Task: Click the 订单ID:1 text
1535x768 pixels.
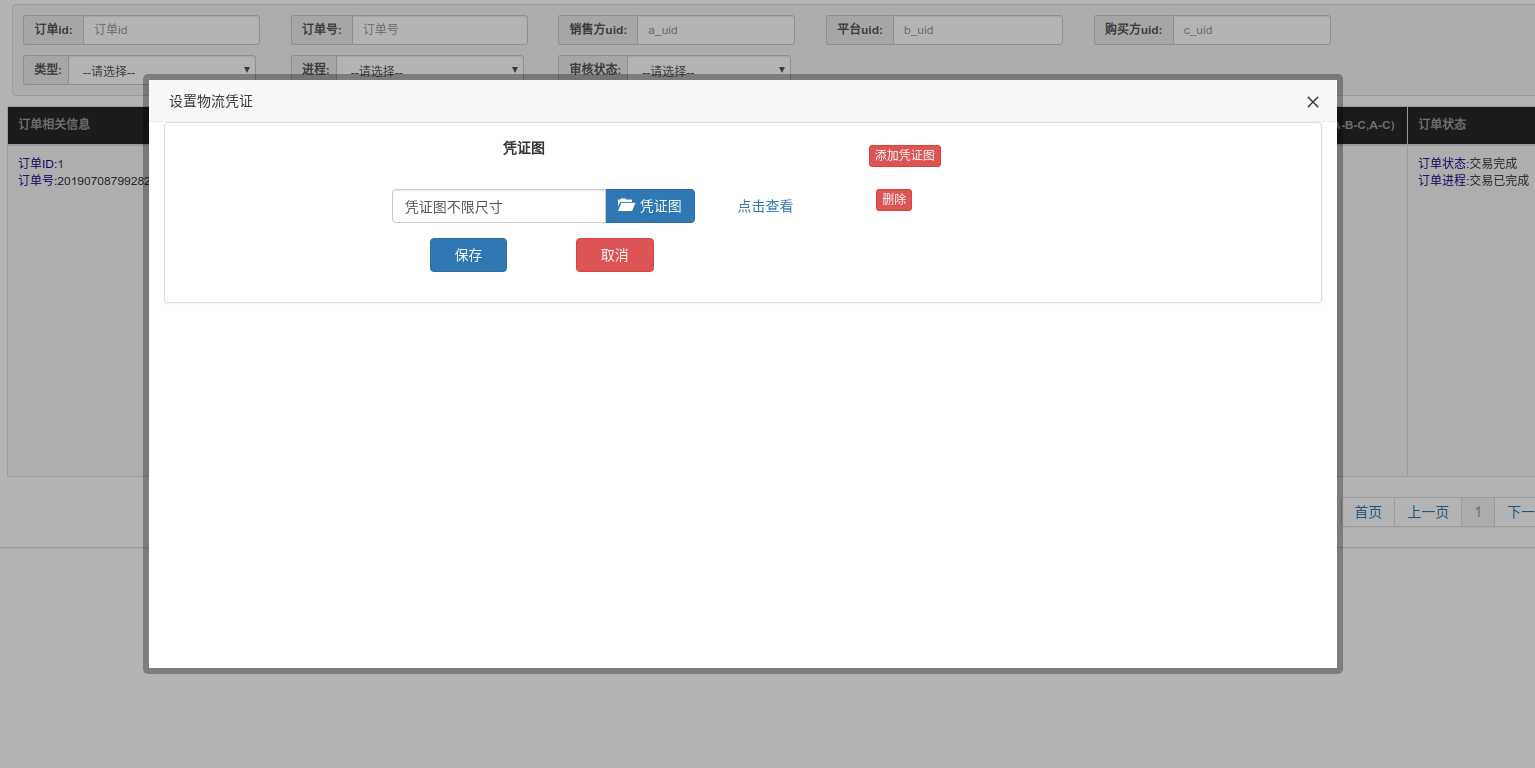Action: (x=41, y=163)
